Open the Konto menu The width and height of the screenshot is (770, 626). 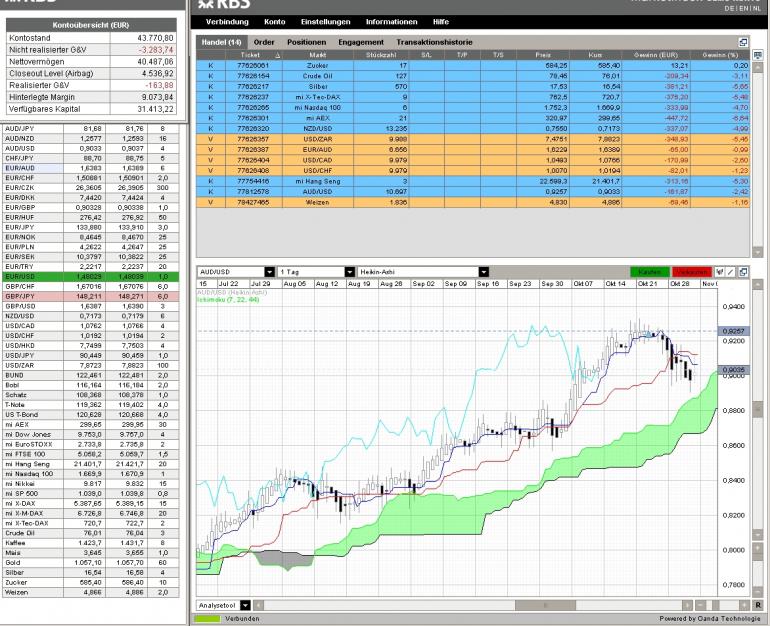coord(275,22)
